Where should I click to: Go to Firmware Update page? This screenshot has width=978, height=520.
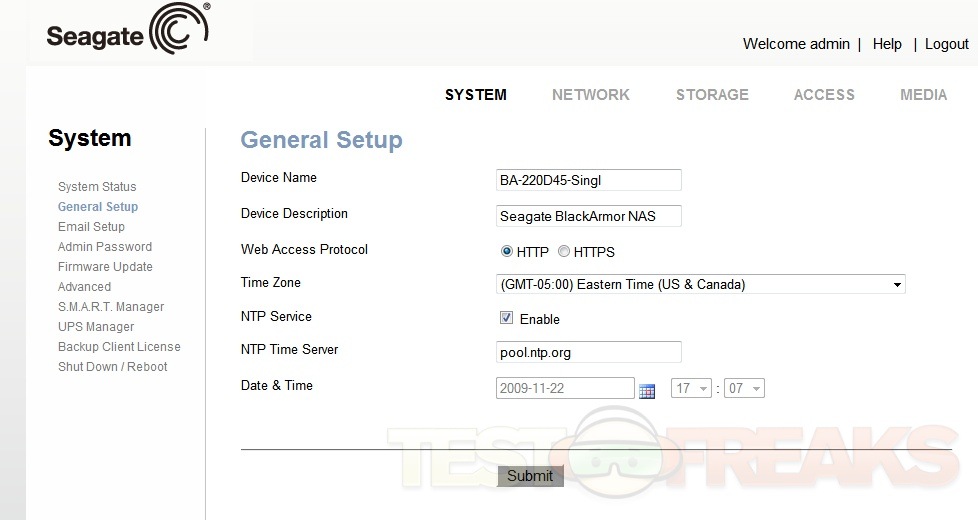105,267
